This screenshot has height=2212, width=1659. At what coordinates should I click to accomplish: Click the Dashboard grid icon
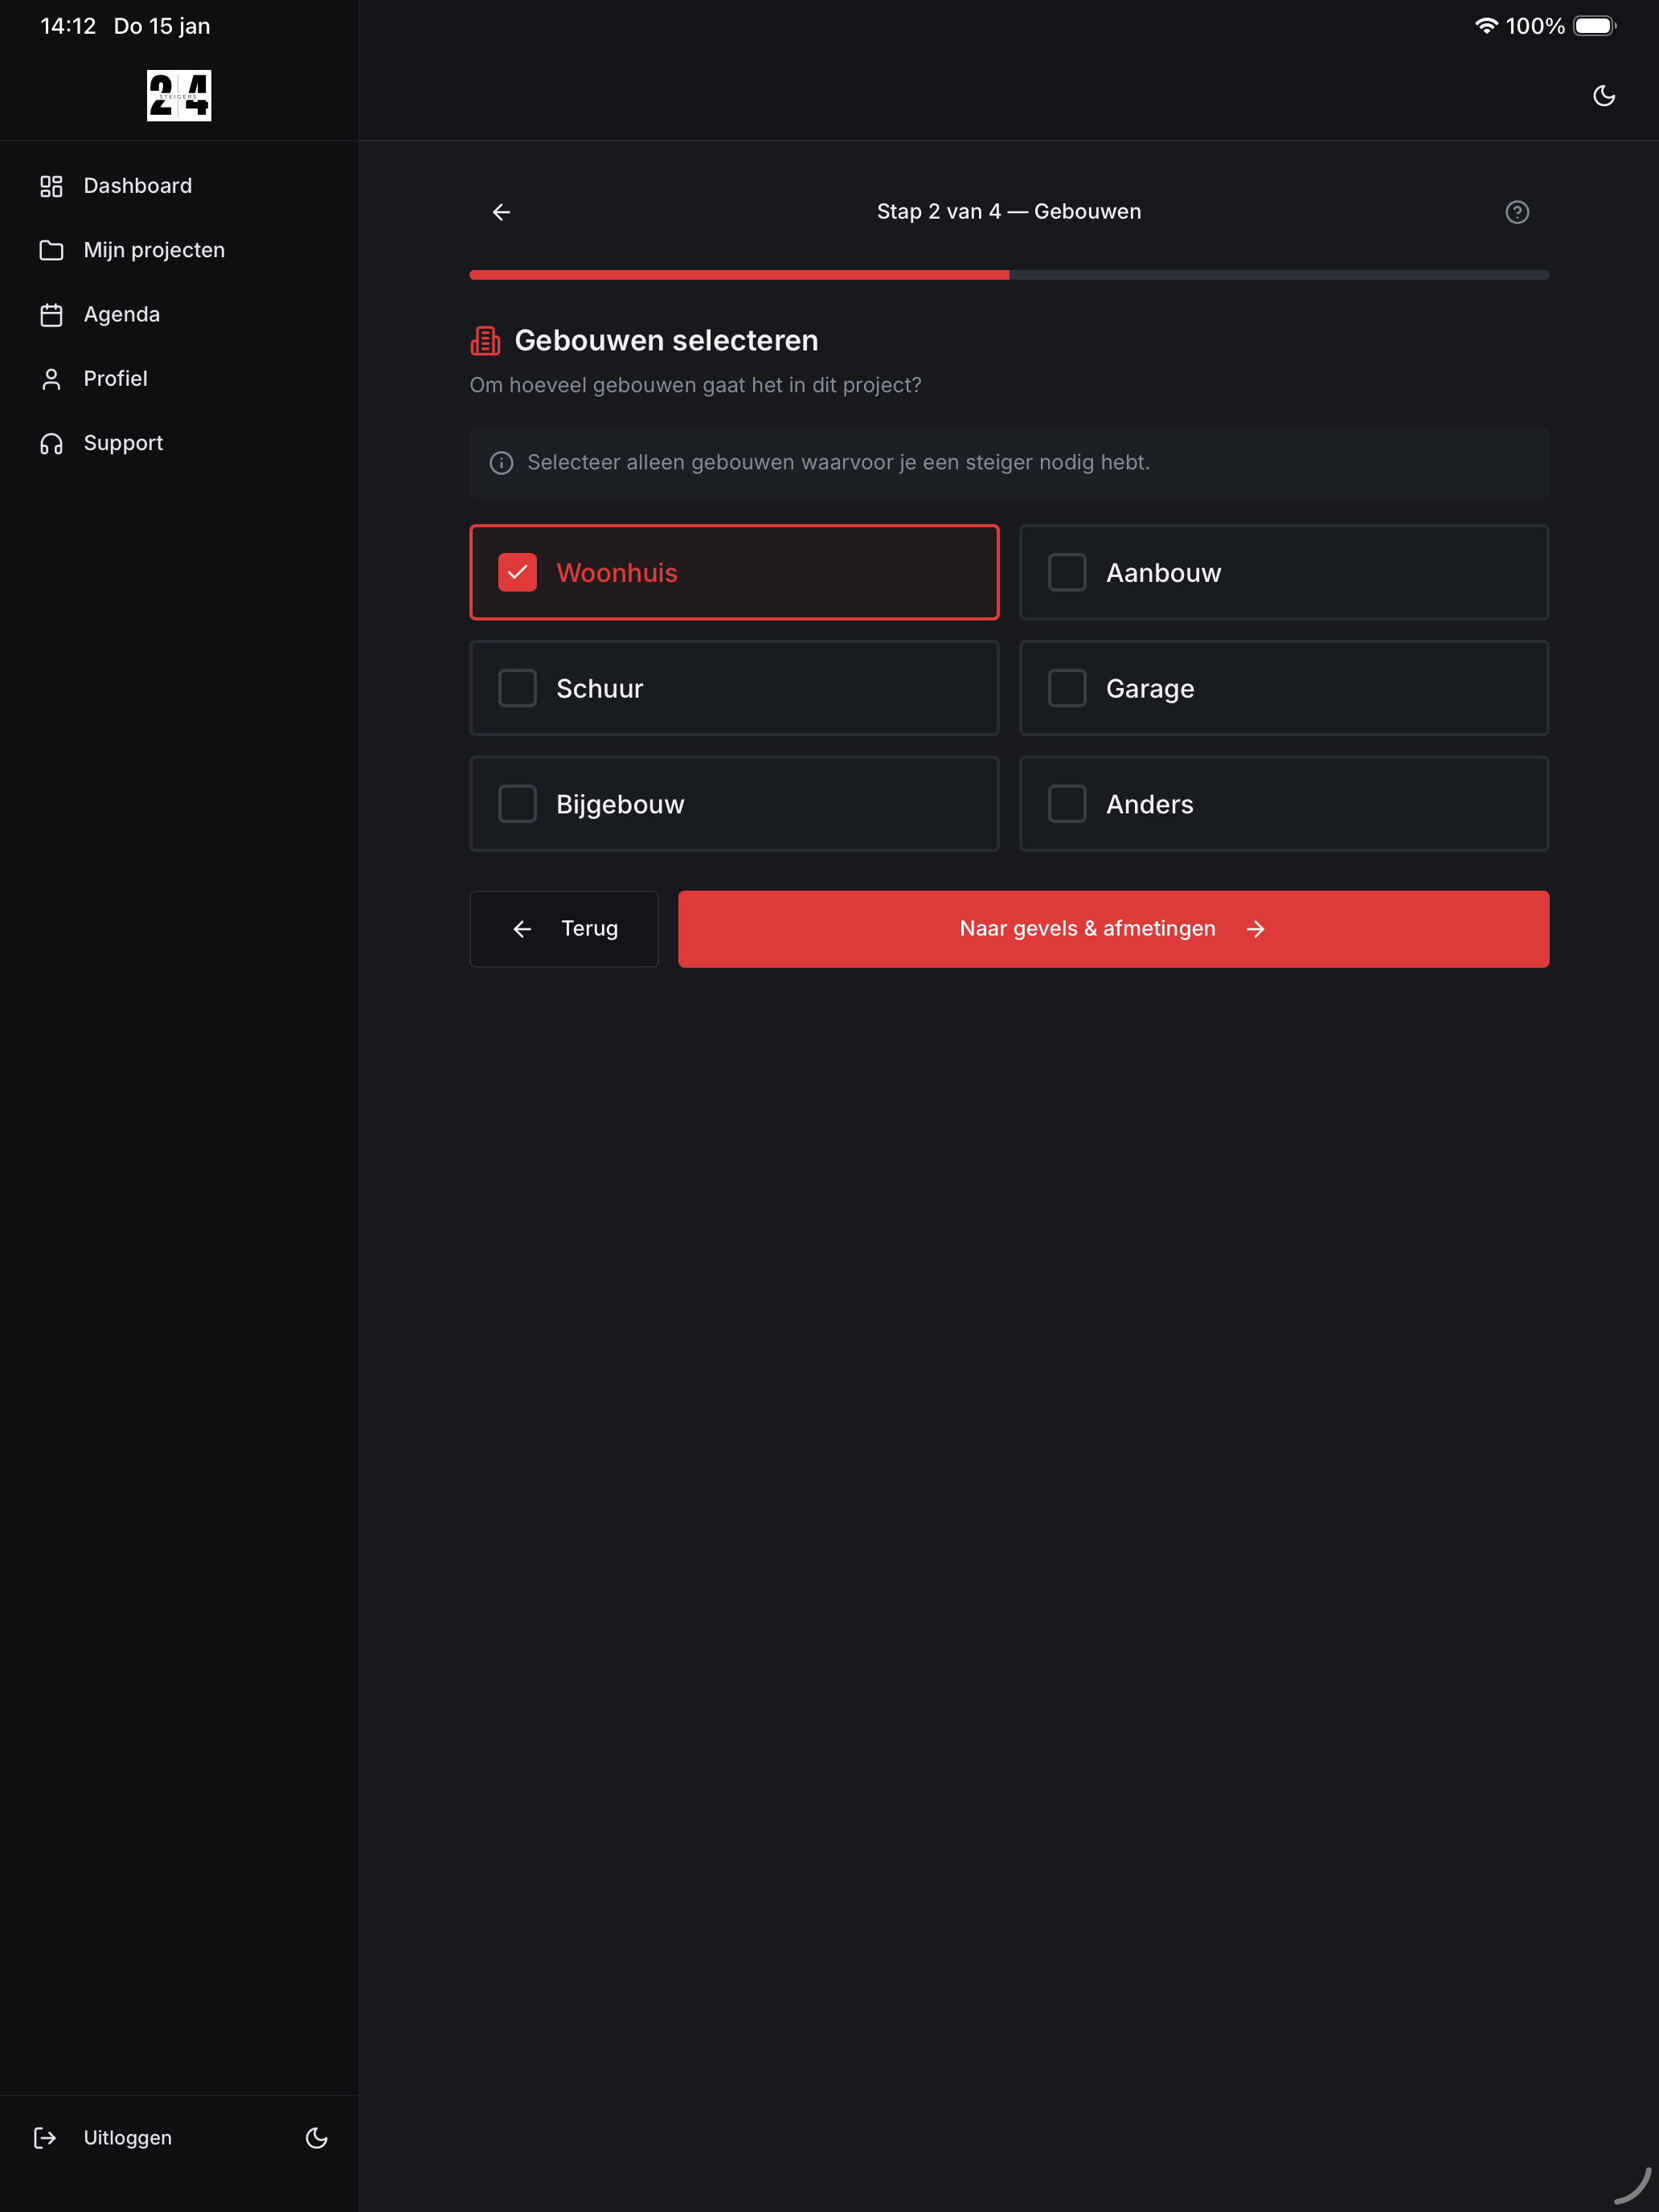tap(51, 186)
